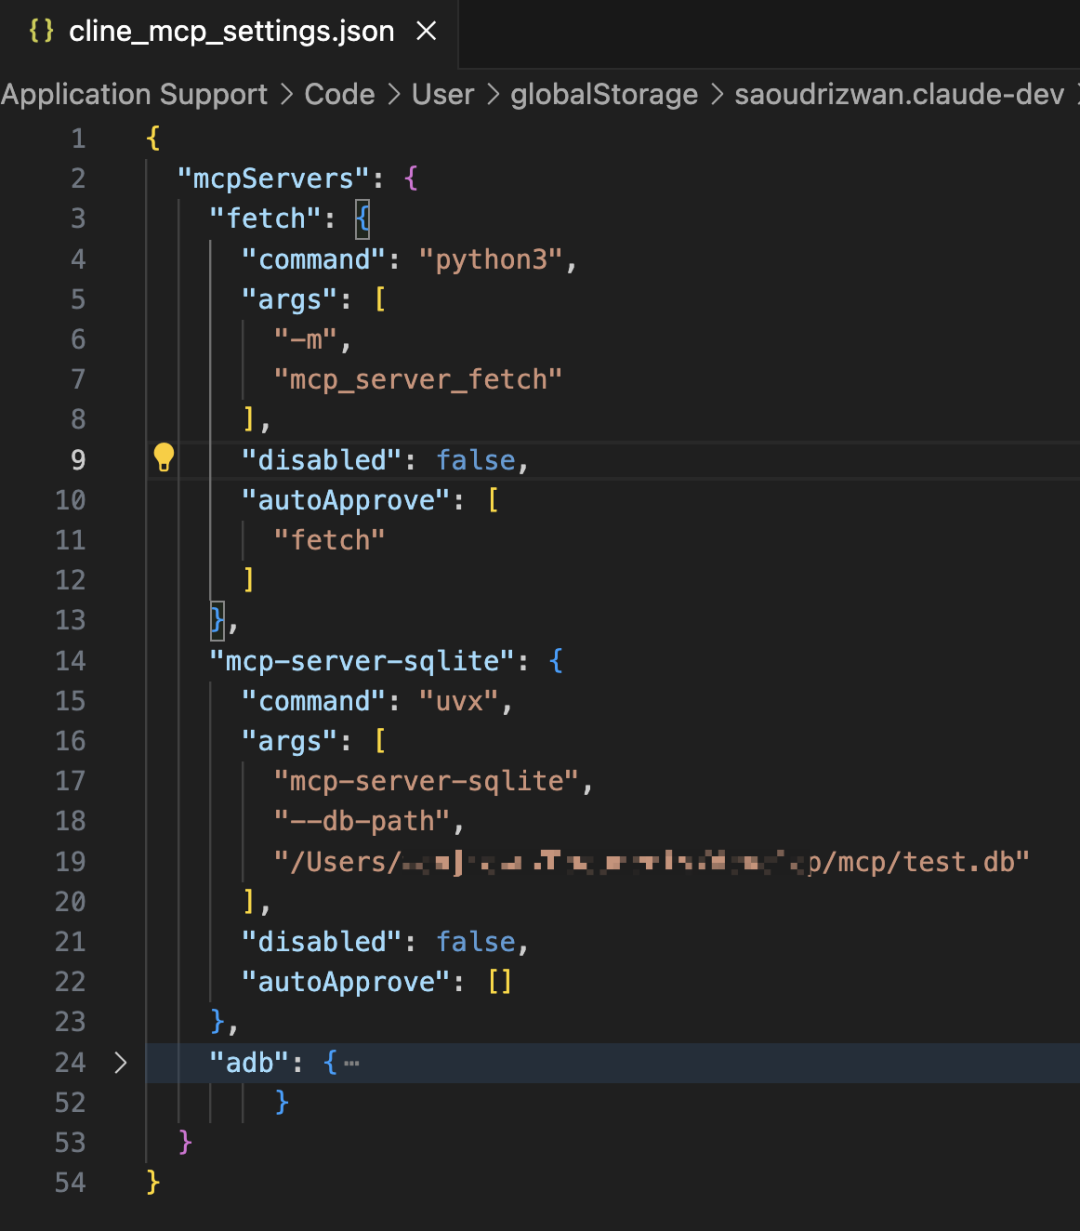
Task: Click the "command" key on line 4
Action: click(314, 260)
